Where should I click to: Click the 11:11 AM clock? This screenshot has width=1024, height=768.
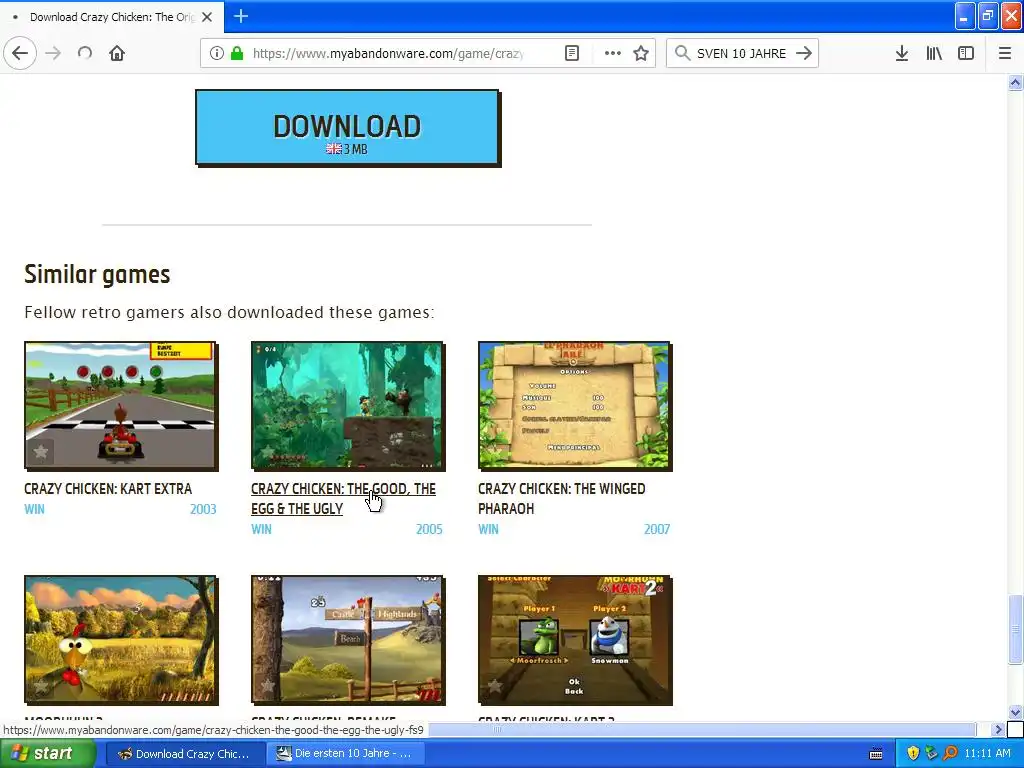[x=987, y=754]
